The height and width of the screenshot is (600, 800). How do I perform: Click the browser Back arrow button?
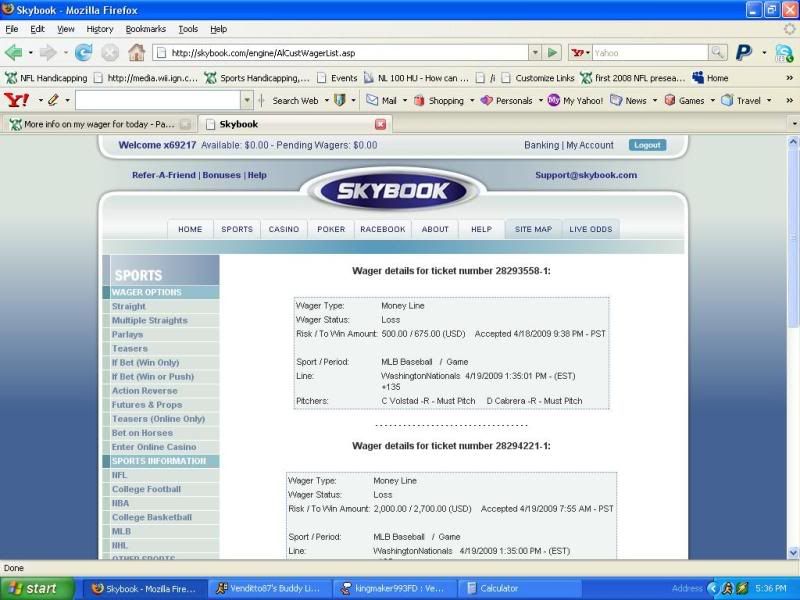pyautogui.click(x=14, y=53)
